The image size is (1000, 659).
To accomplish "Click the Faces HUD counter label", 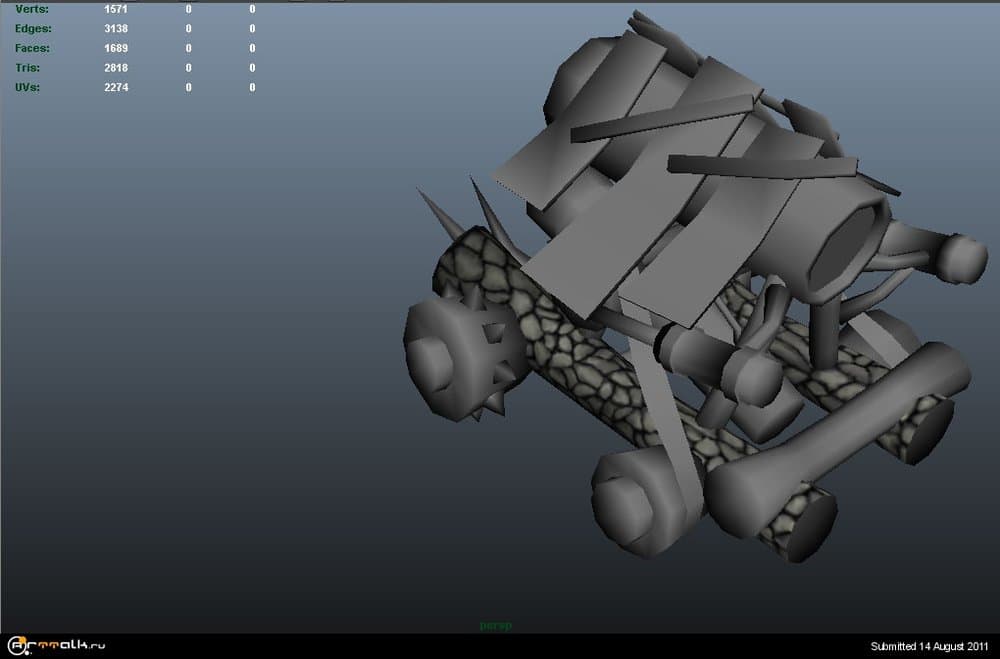I will [x=34, y=48].
